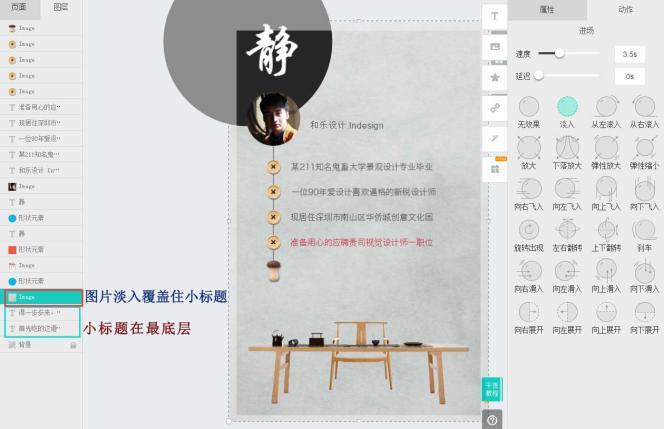Screen dimensions: 664x429
Task: Click the magic wand effects tool
Action: click(494, 139)
